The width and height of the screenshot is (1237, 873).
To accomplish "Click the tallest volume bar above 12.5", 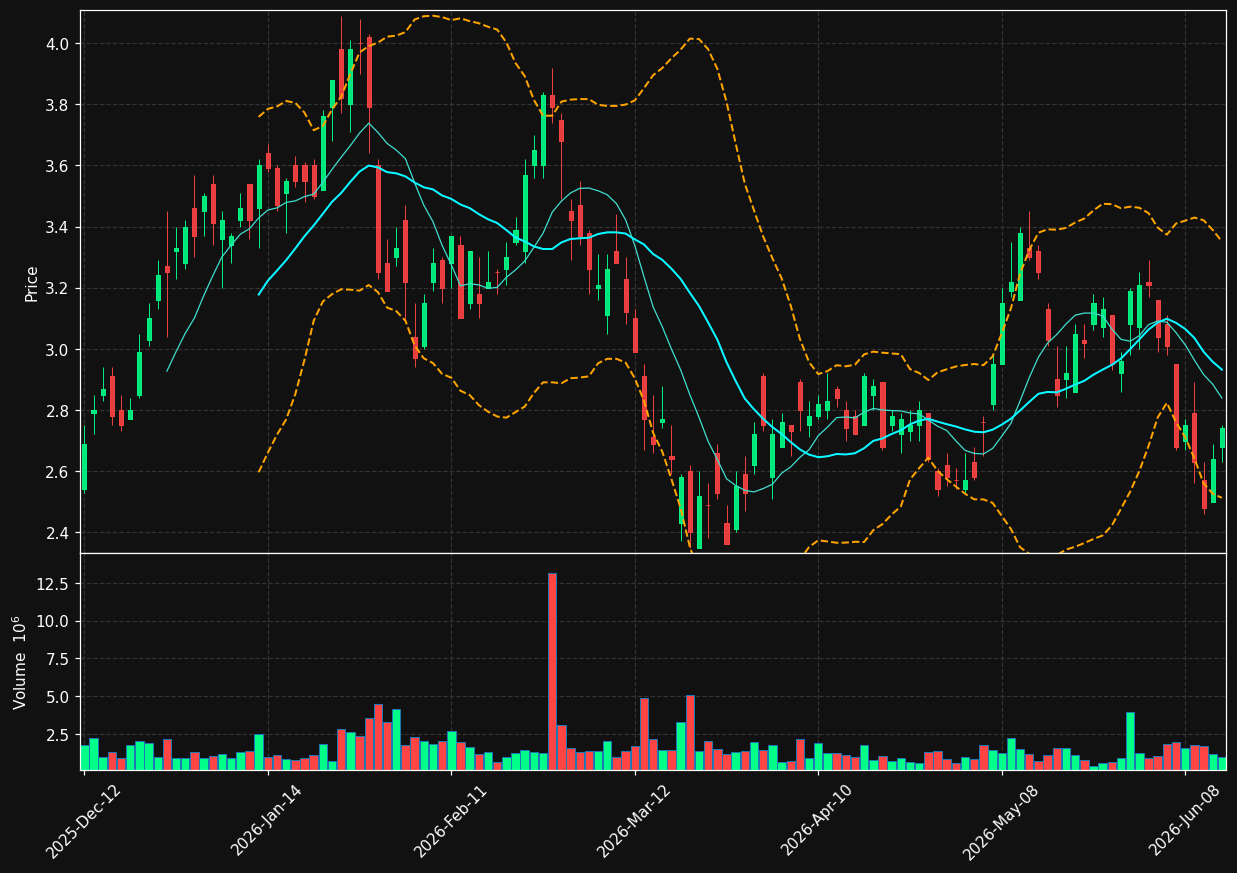I will pos(552,671).
